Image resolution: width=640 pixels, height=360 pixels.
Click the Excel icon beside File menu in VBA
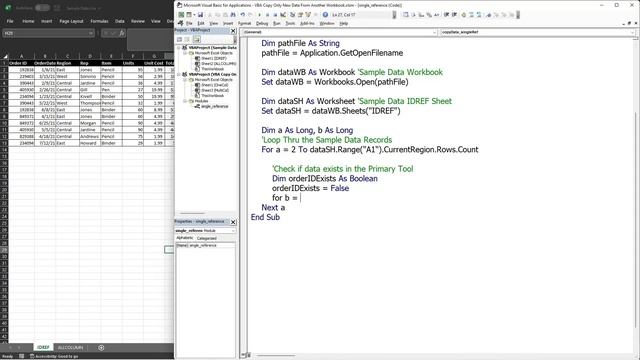(x=180, y=23)
